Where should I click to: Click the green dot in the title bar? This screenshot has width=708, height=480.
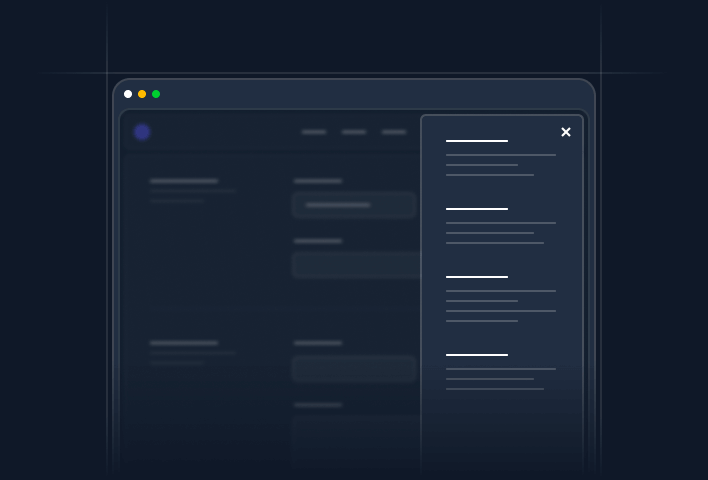pos(156,94)
